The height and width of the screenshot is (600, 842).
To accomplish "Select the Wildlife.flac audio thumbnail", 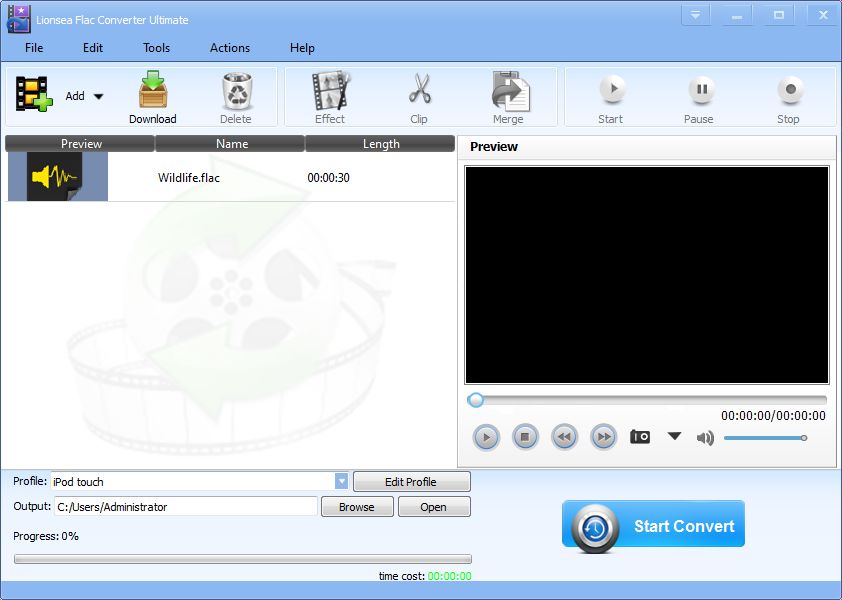I will (x=58, y=177).
